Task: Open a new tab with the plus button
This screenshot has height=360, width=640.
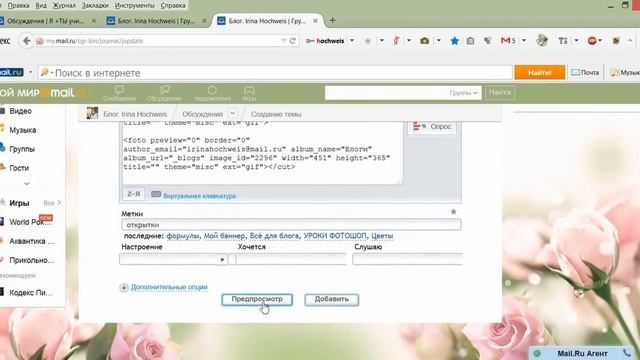Action: 332,20
